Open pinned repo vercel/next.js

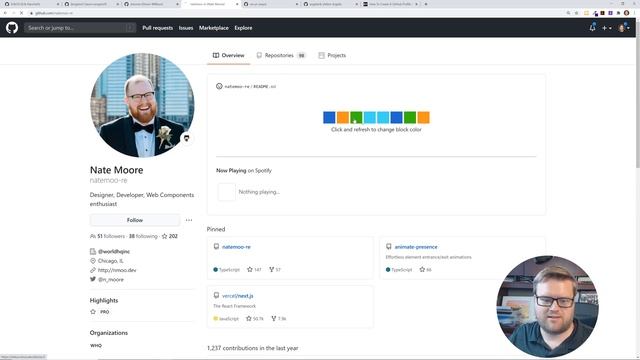click(238, 296)
